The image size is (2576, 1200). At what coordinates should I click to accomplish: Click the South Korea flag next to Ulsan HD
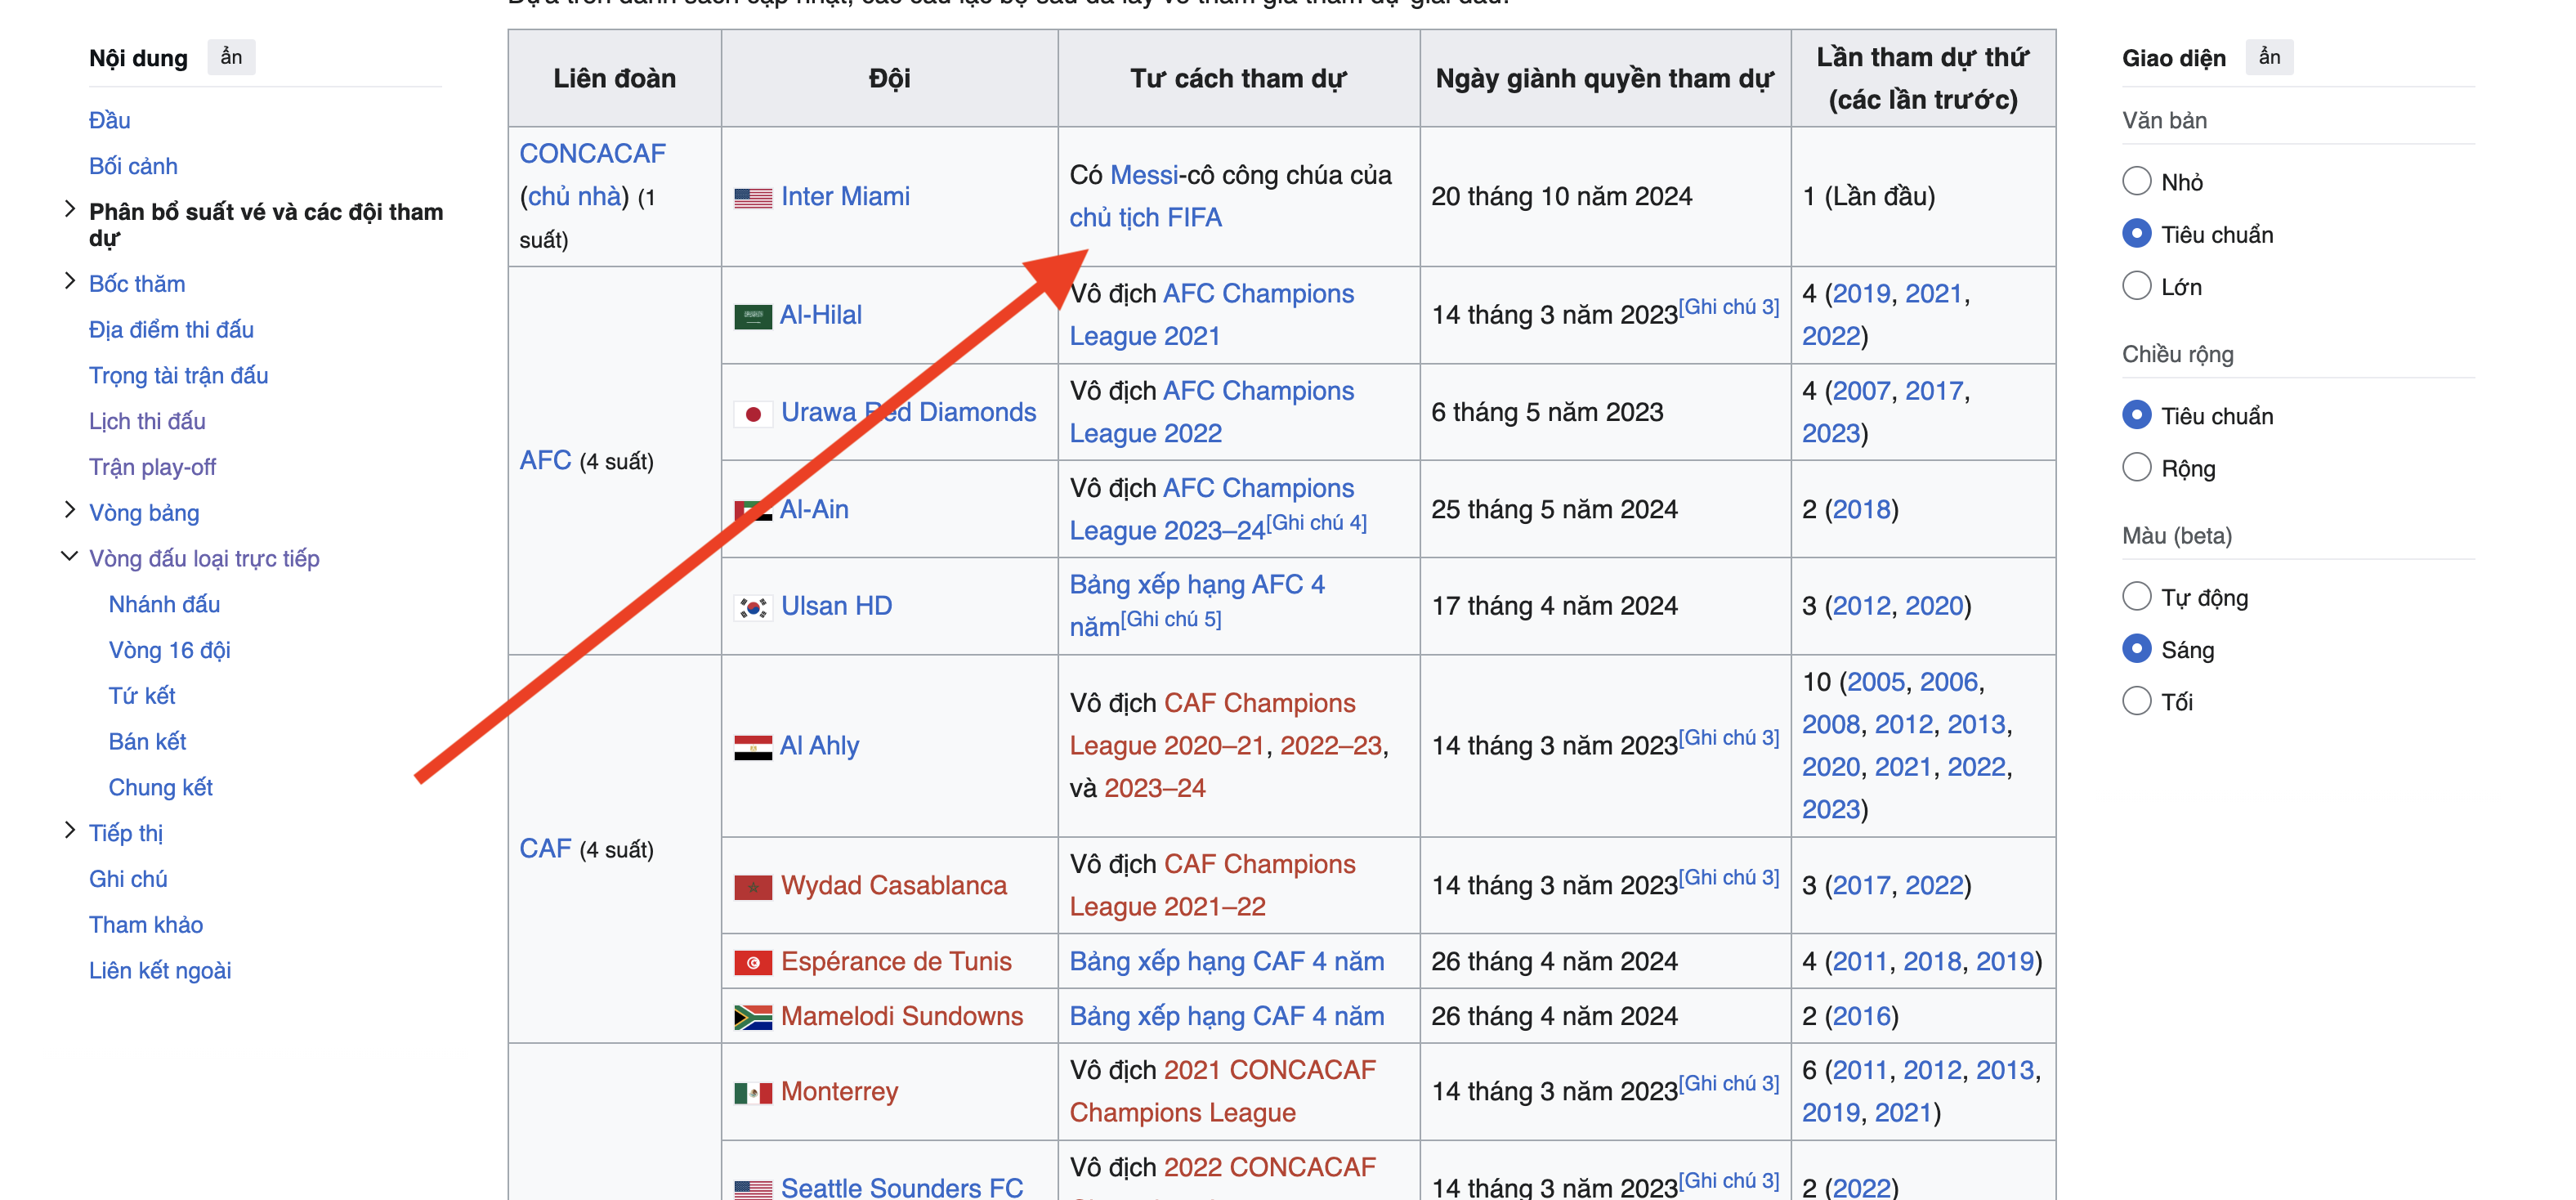click(752, 607)
